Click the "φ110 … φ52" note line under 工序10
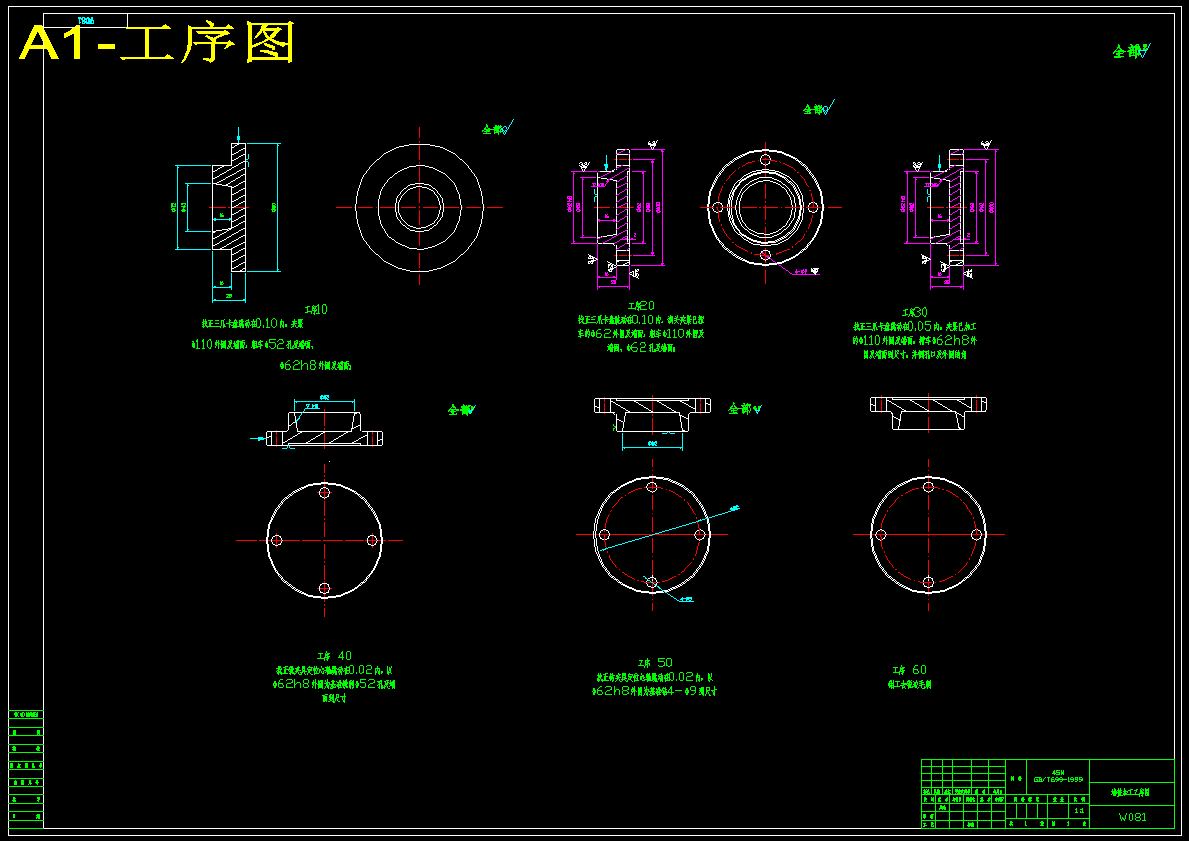Screen dimensions: 1189x841 [x=253, y=344]
